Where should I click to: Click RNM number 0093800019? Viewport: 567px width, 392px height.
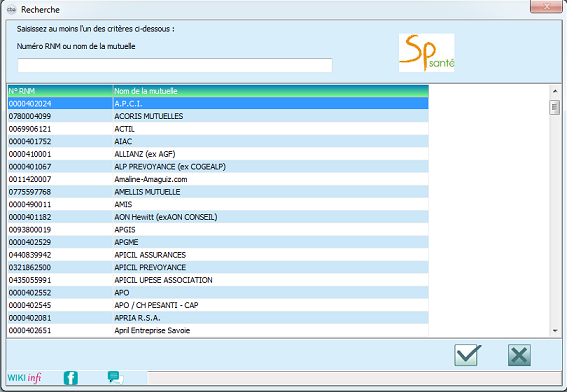30,230
